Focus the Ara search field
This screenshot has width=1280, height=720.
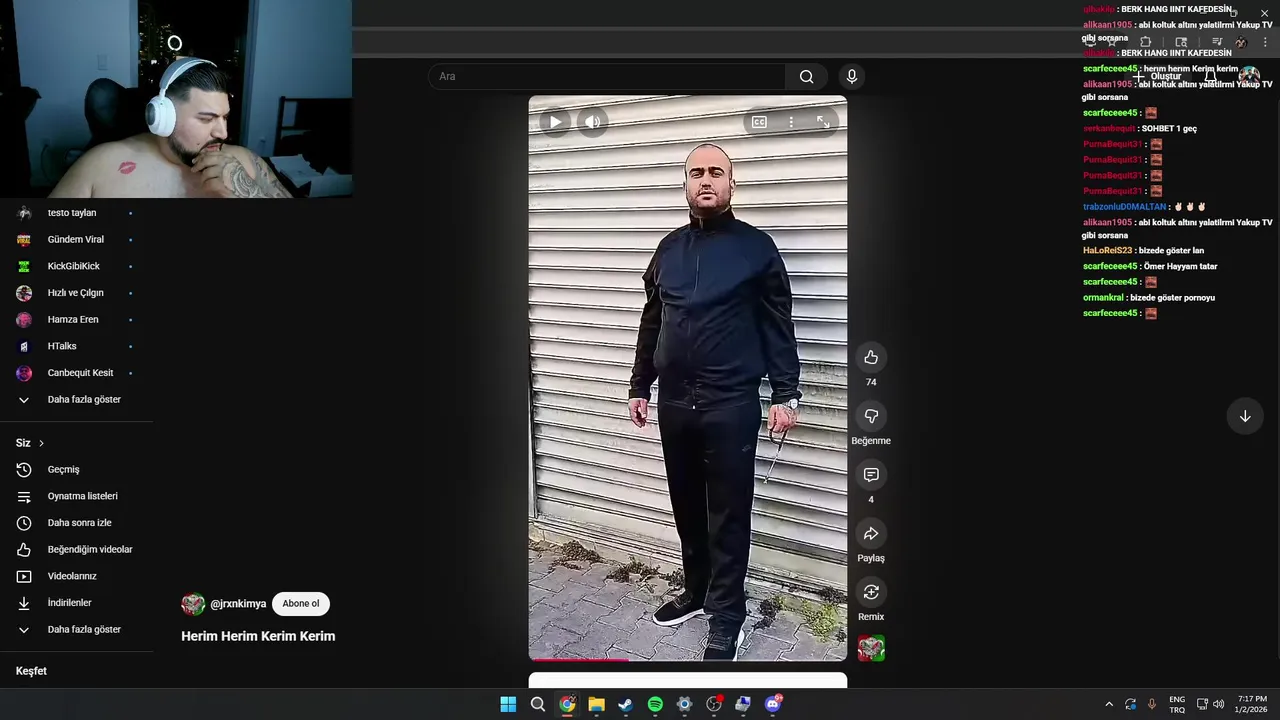click(x=607, y=77)
